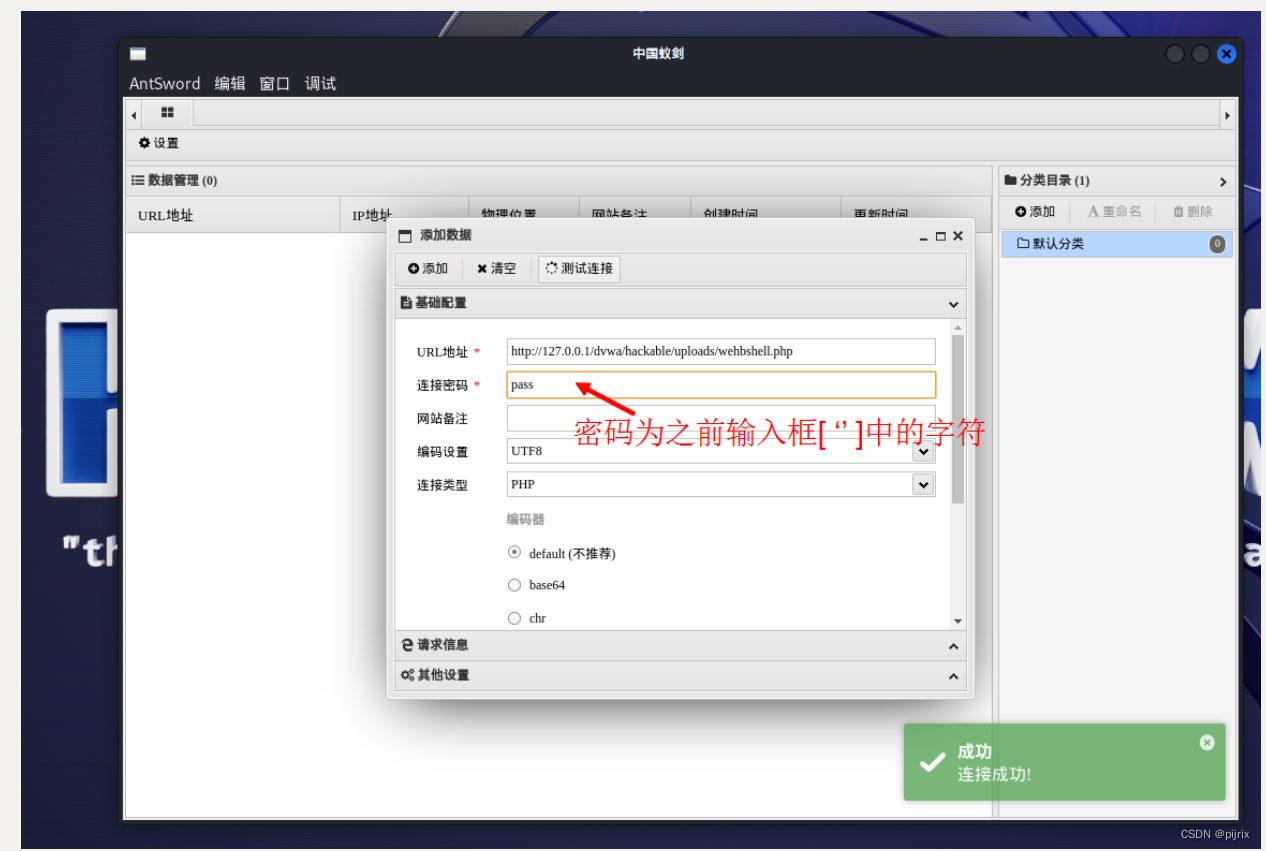Collapse the 基础配置 section
This screenshot has width=1266, height=851.
[953, 304]
